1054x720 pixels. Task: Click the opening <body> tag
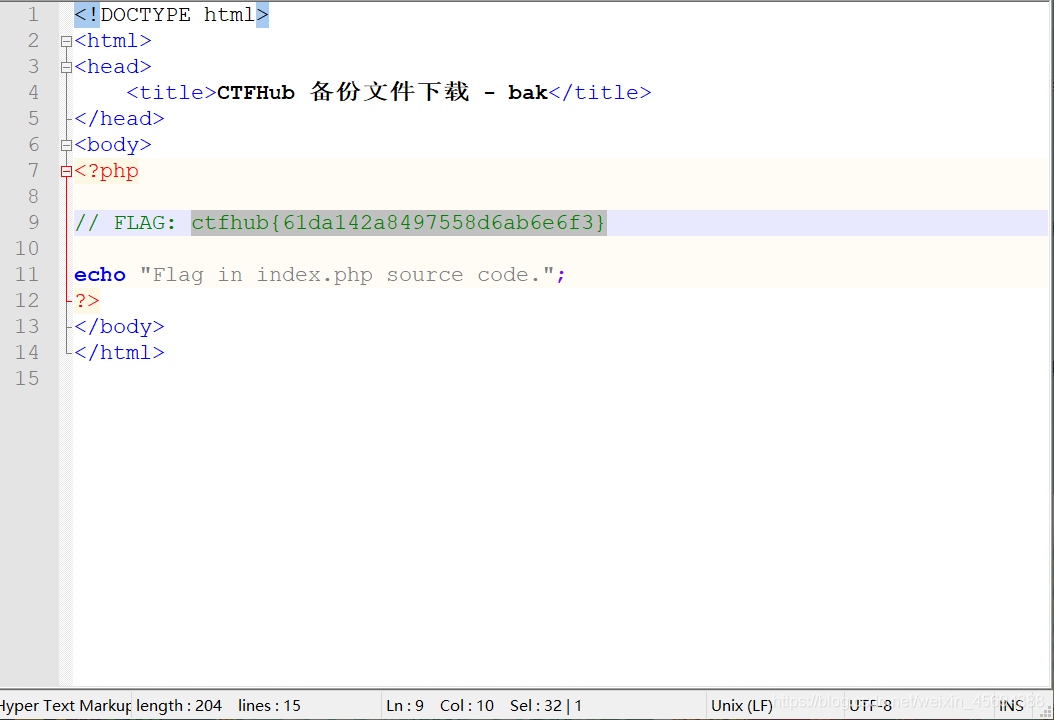coord(113,145)
